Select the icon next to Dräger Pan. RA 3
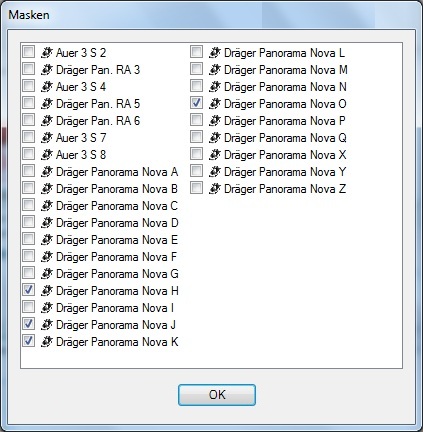This screenshot has height=432, width=423. tap(47, 70)
